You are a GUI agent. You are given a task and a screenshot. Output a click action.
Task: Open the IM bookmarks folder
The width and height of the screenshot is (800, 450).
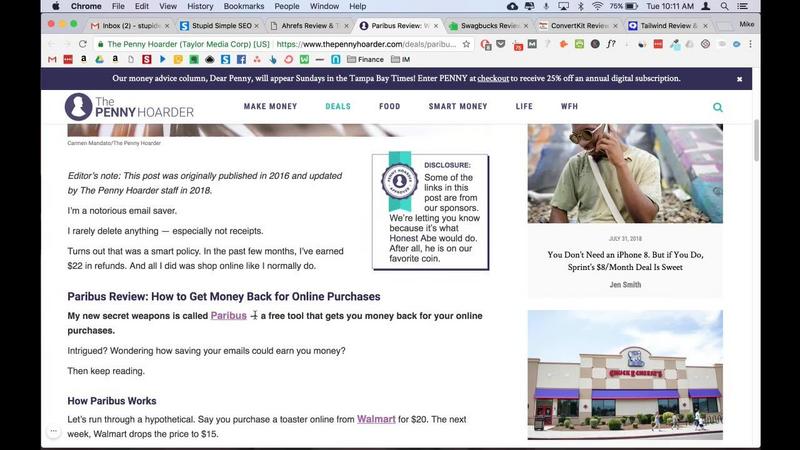[x=401, y=59]
